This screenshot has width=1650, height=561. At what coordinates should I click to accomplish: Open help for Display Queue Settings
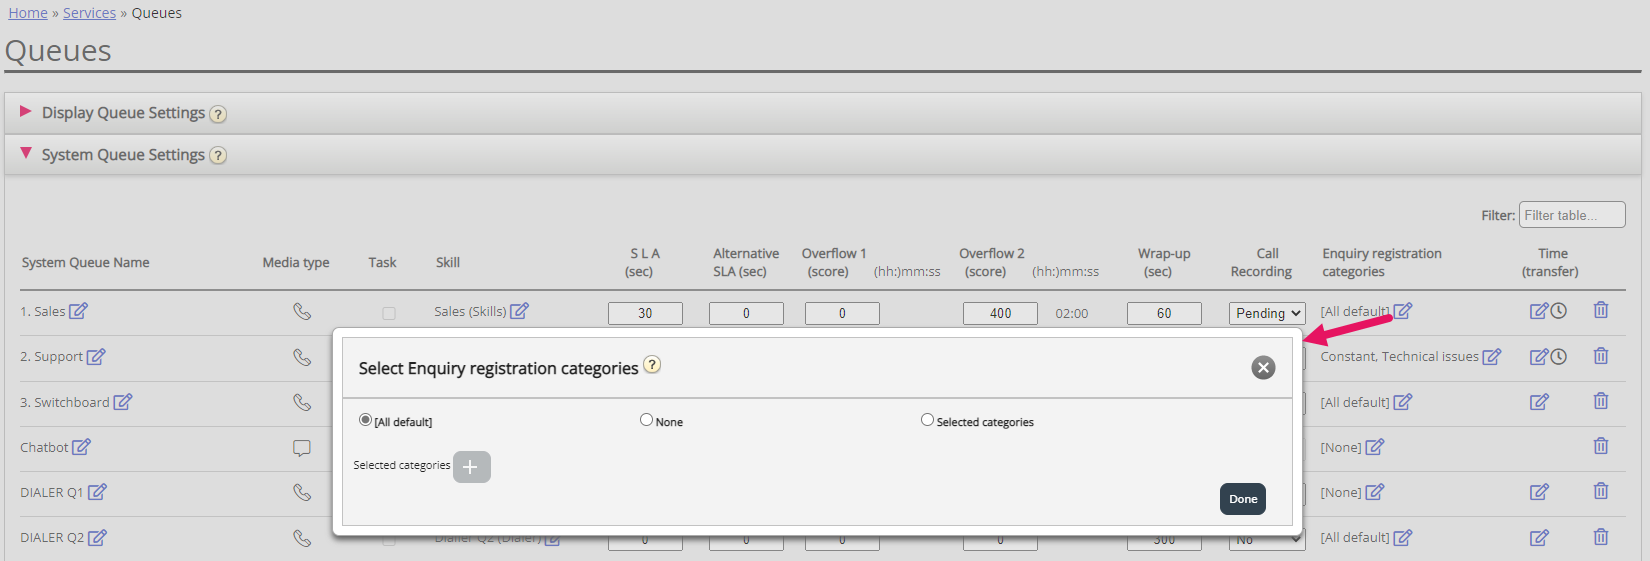click(218, 114)
